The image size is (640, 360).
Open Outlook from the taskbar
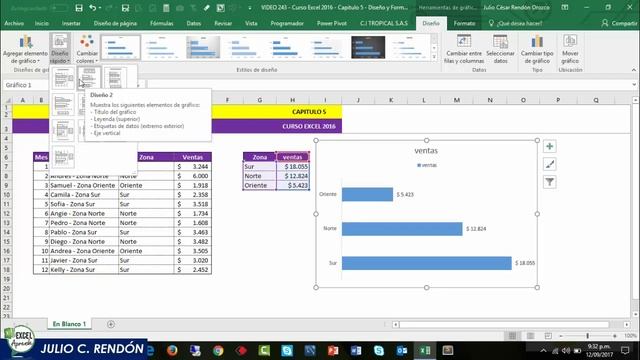(402, 350)
